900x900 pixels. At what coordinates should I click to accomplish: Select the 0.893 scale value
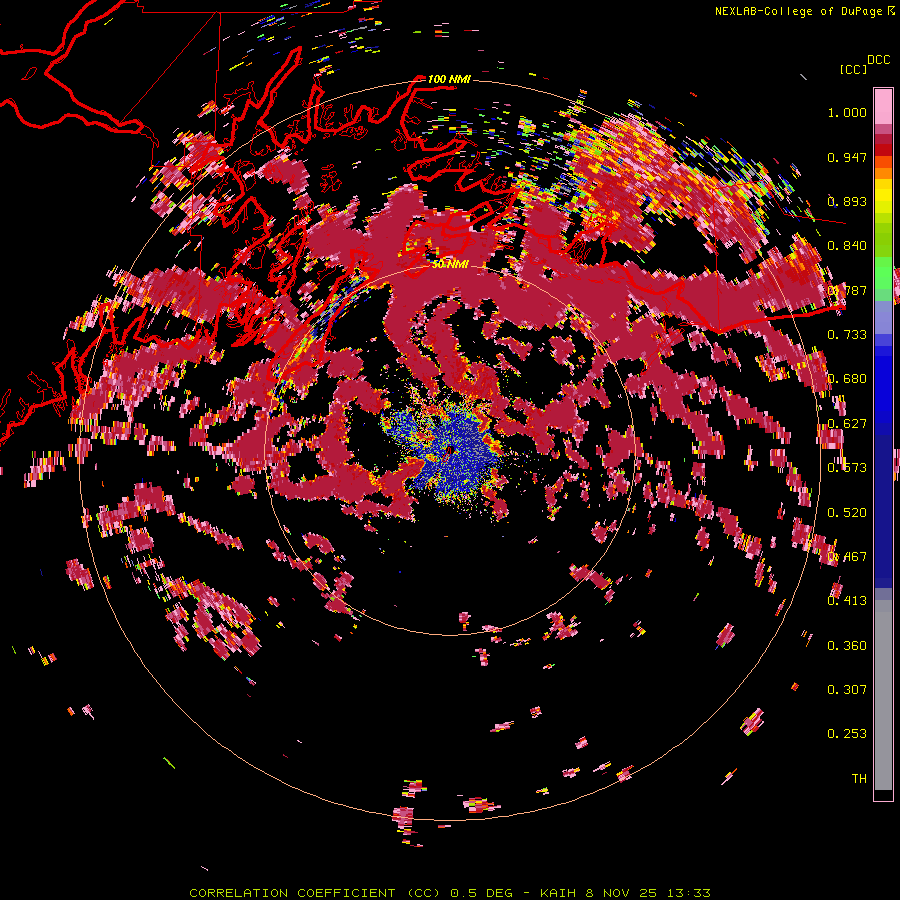click(x=847, y=201)
